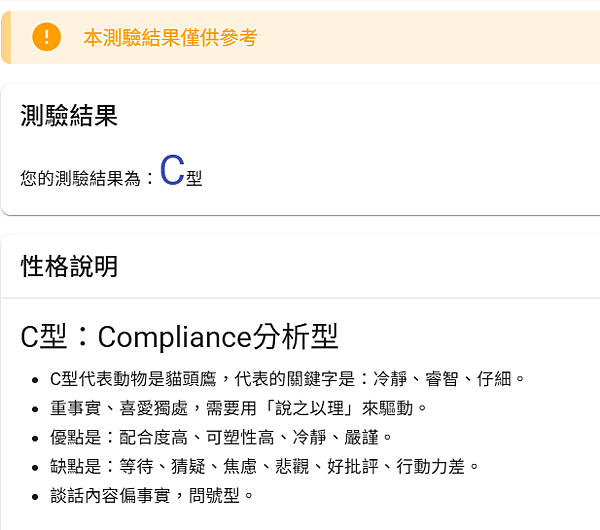Click the 缺點是 weaknesses bullet line
The image size is (600, 530).
point(264,466)
